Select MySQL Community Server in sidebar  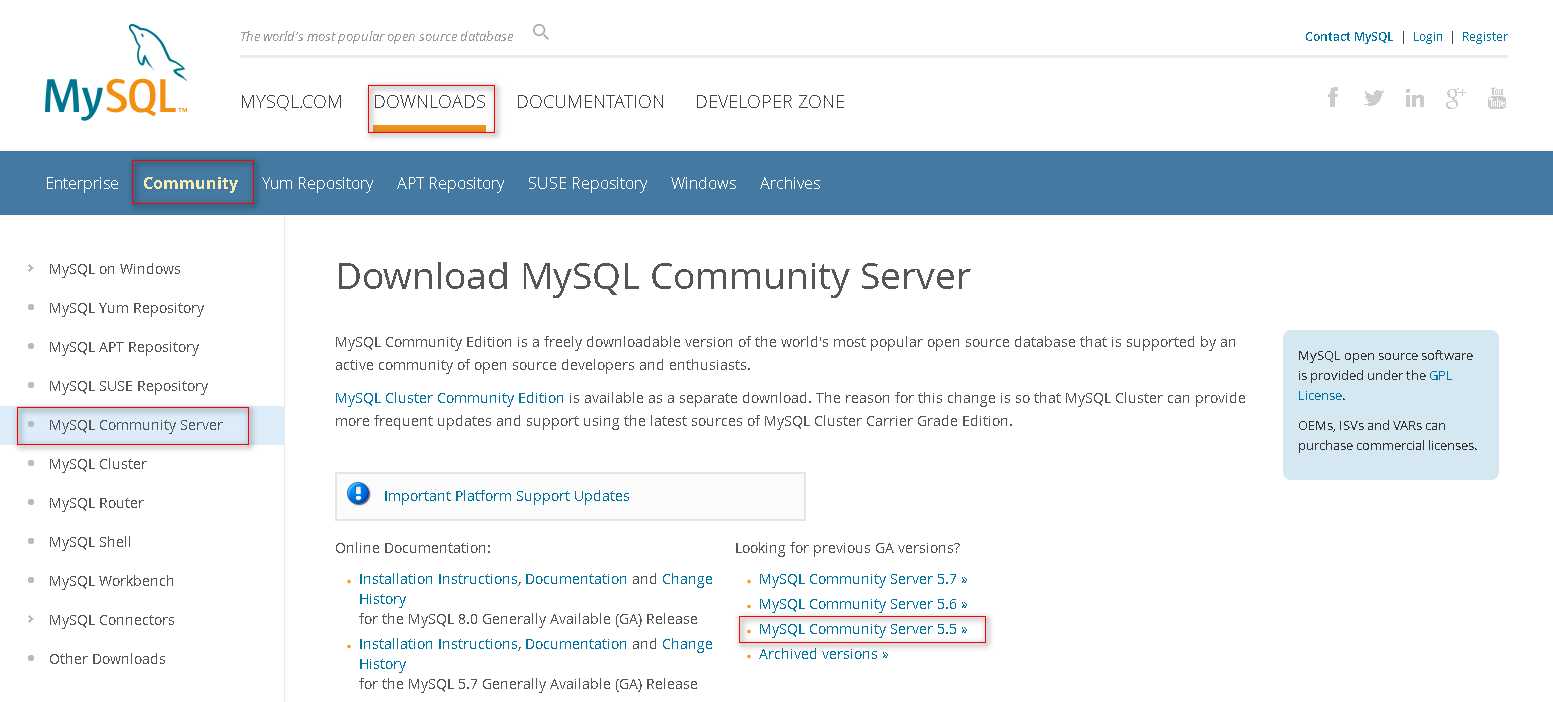[136, 425]
